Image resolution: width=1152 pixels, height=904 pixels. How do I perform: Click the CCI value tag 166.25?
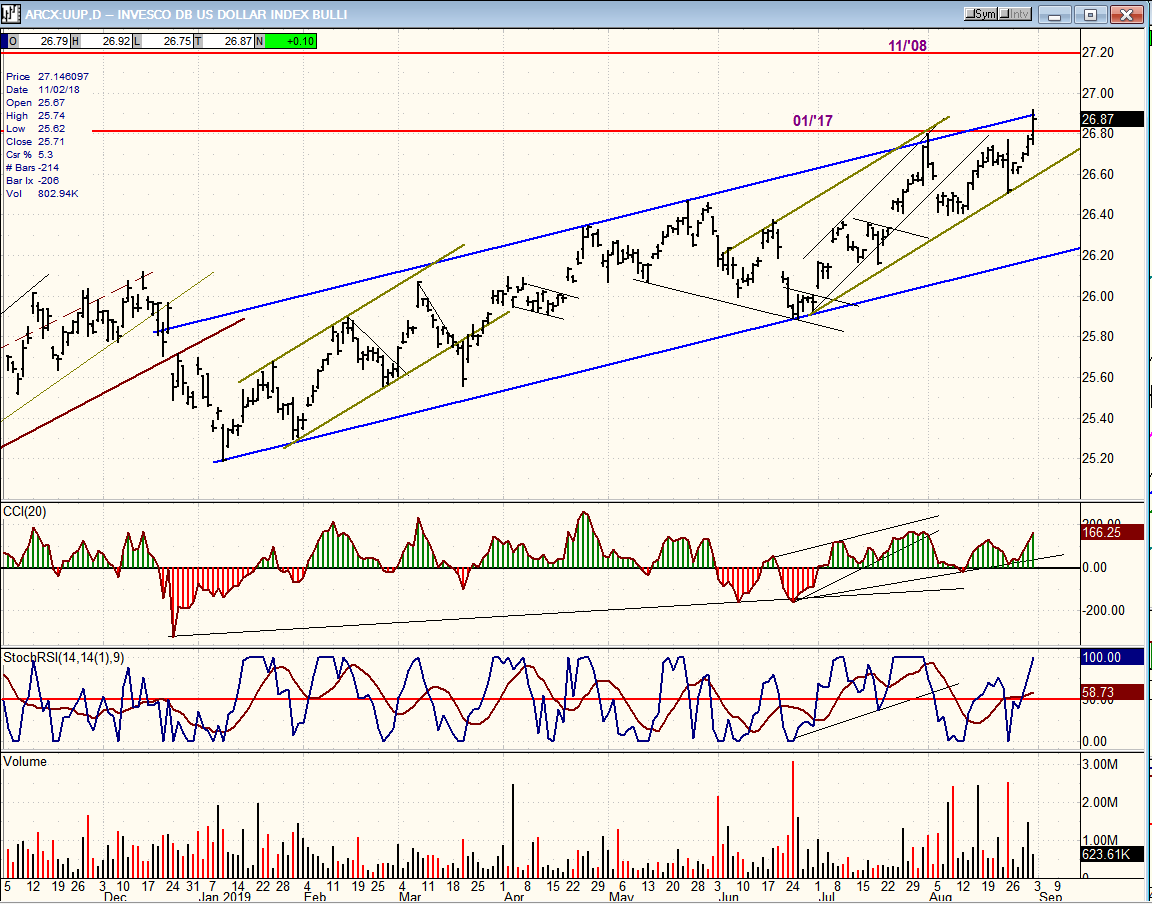pyautogui.click(x=1113, y=532)
